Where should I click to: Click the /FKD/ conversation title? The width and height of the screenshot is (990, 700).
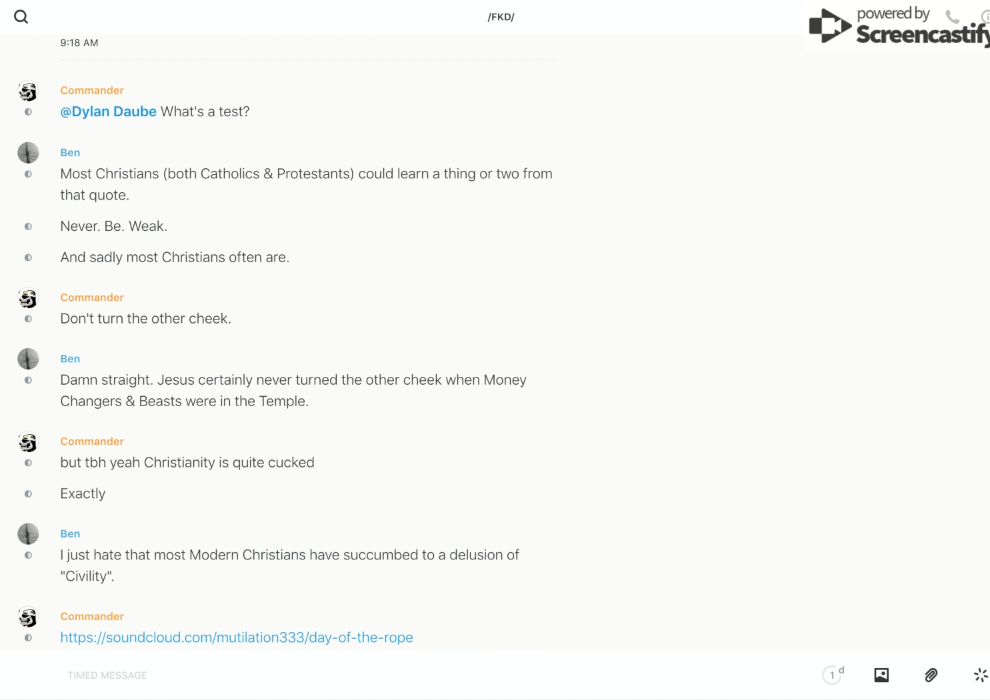pos(500,17)
